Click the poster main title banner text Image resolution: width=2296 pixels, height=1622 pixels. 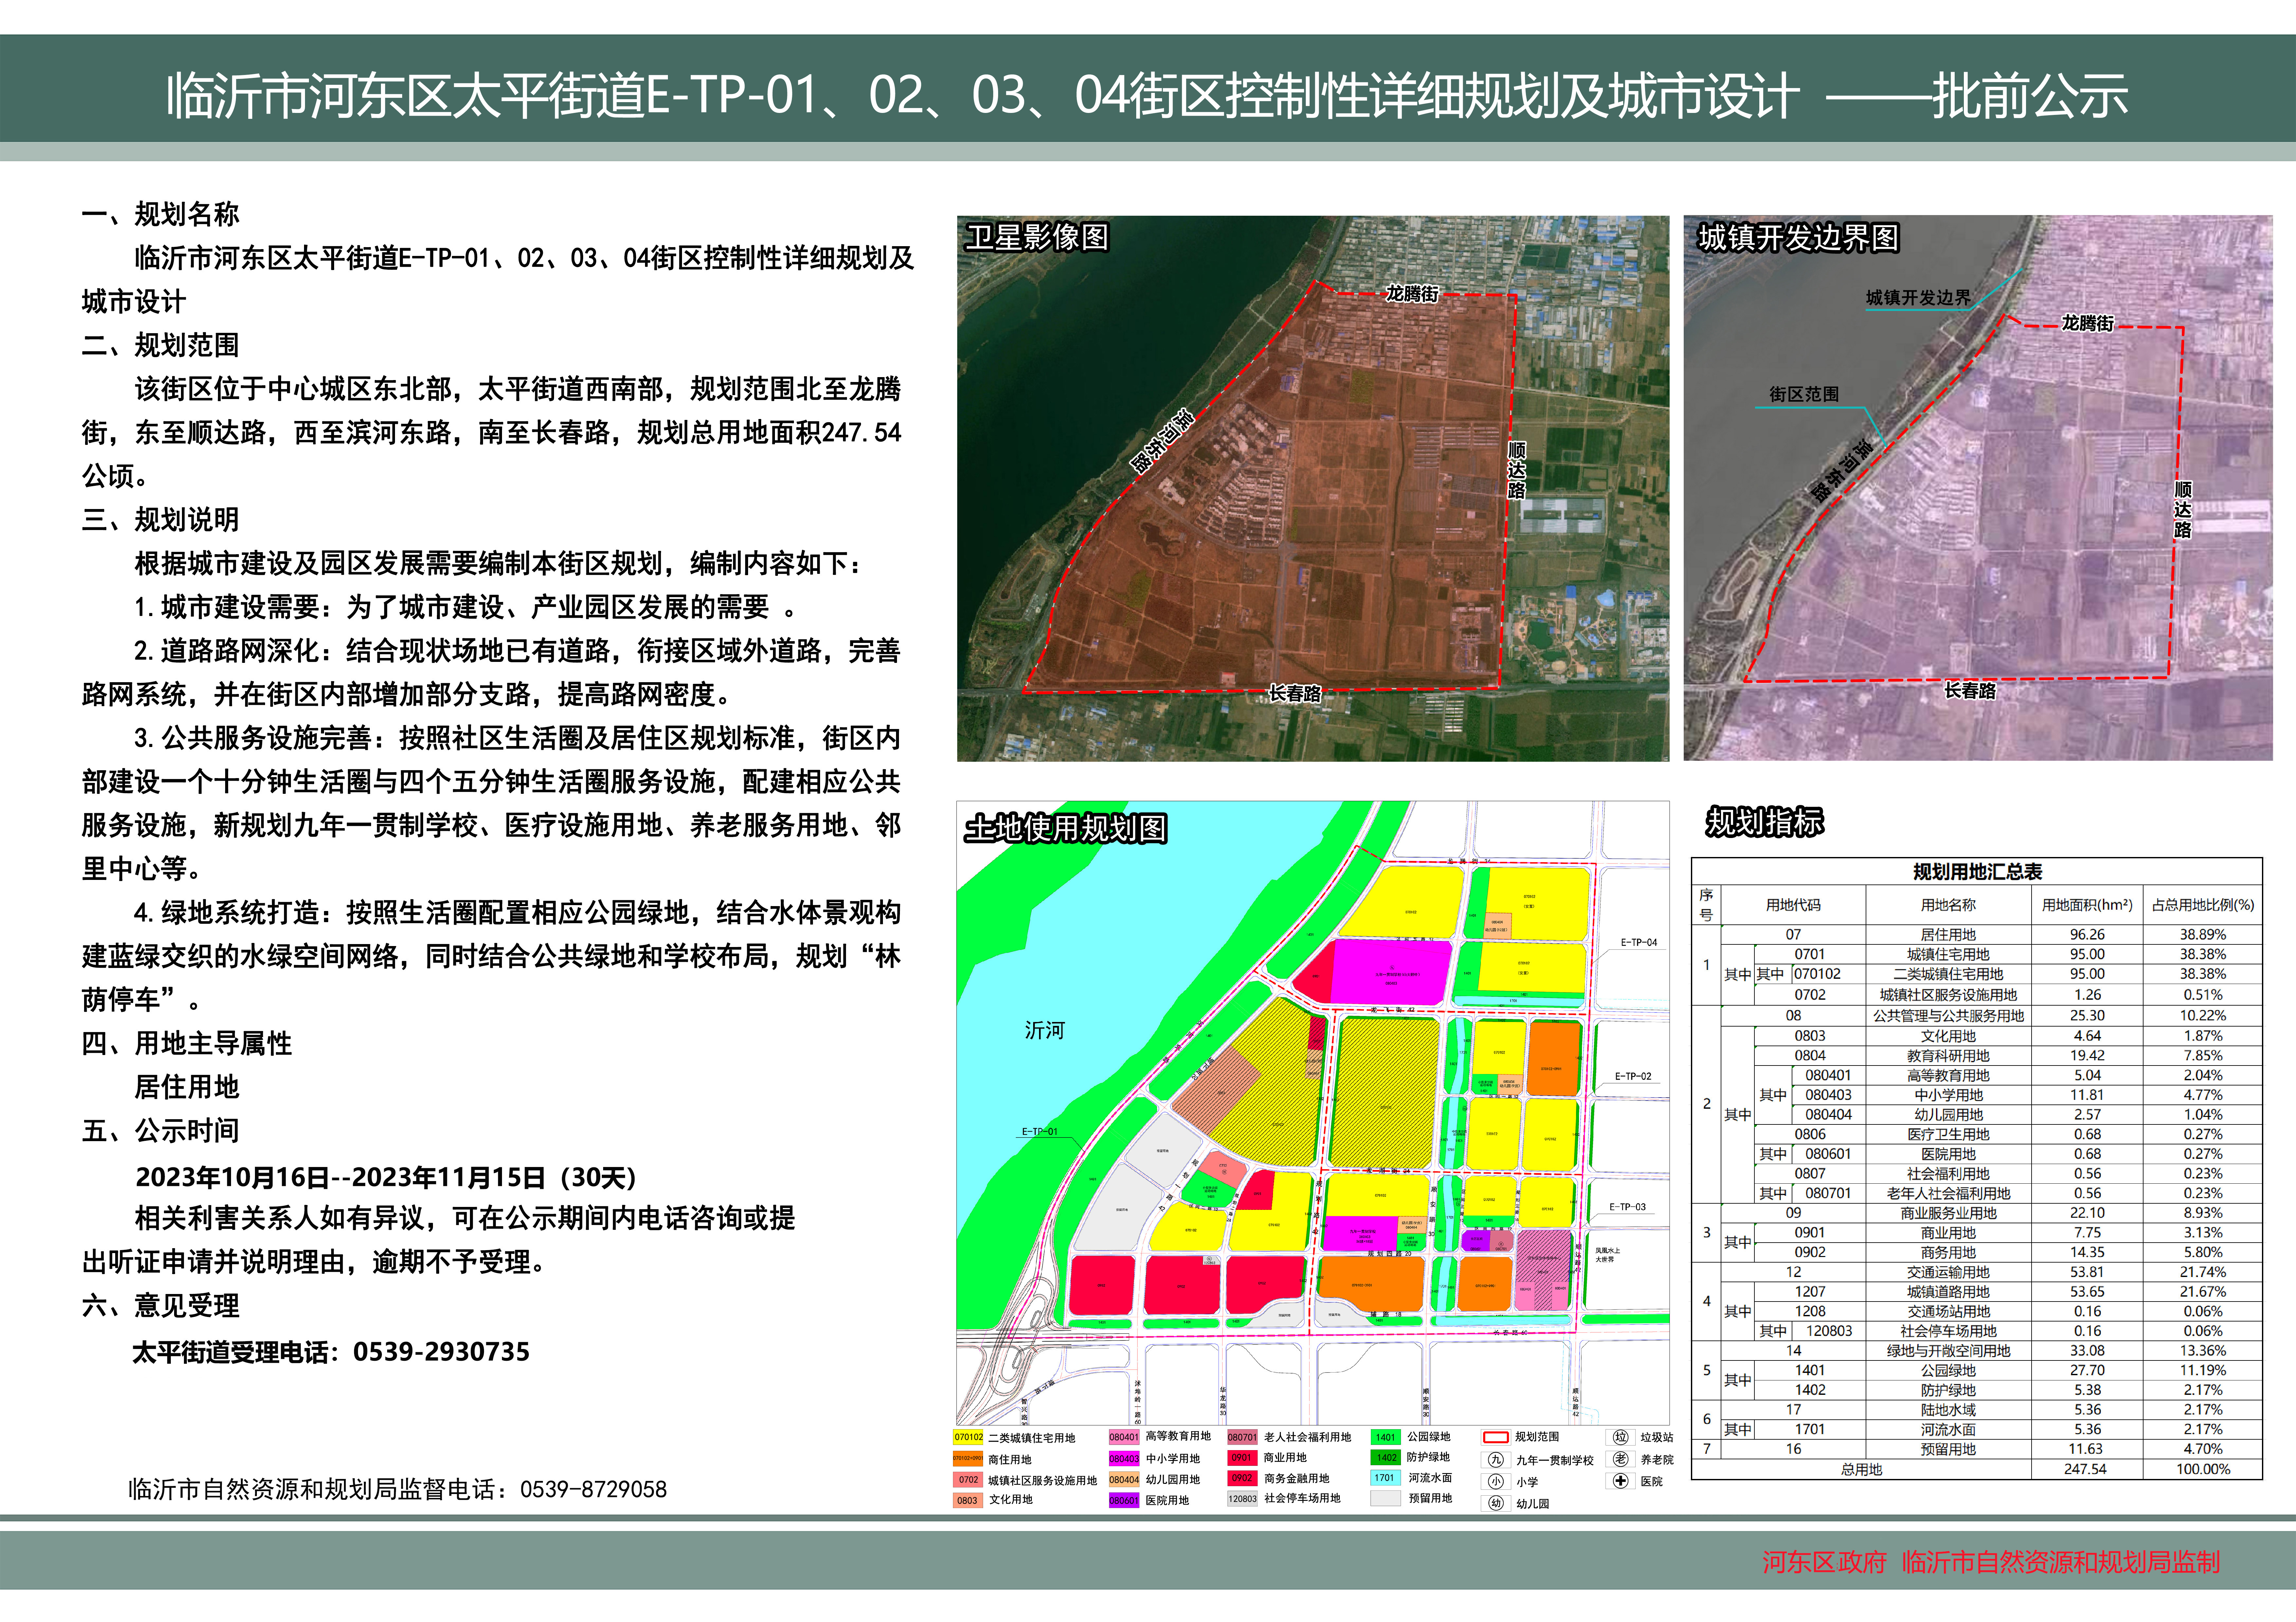[x=1147, y=96]
